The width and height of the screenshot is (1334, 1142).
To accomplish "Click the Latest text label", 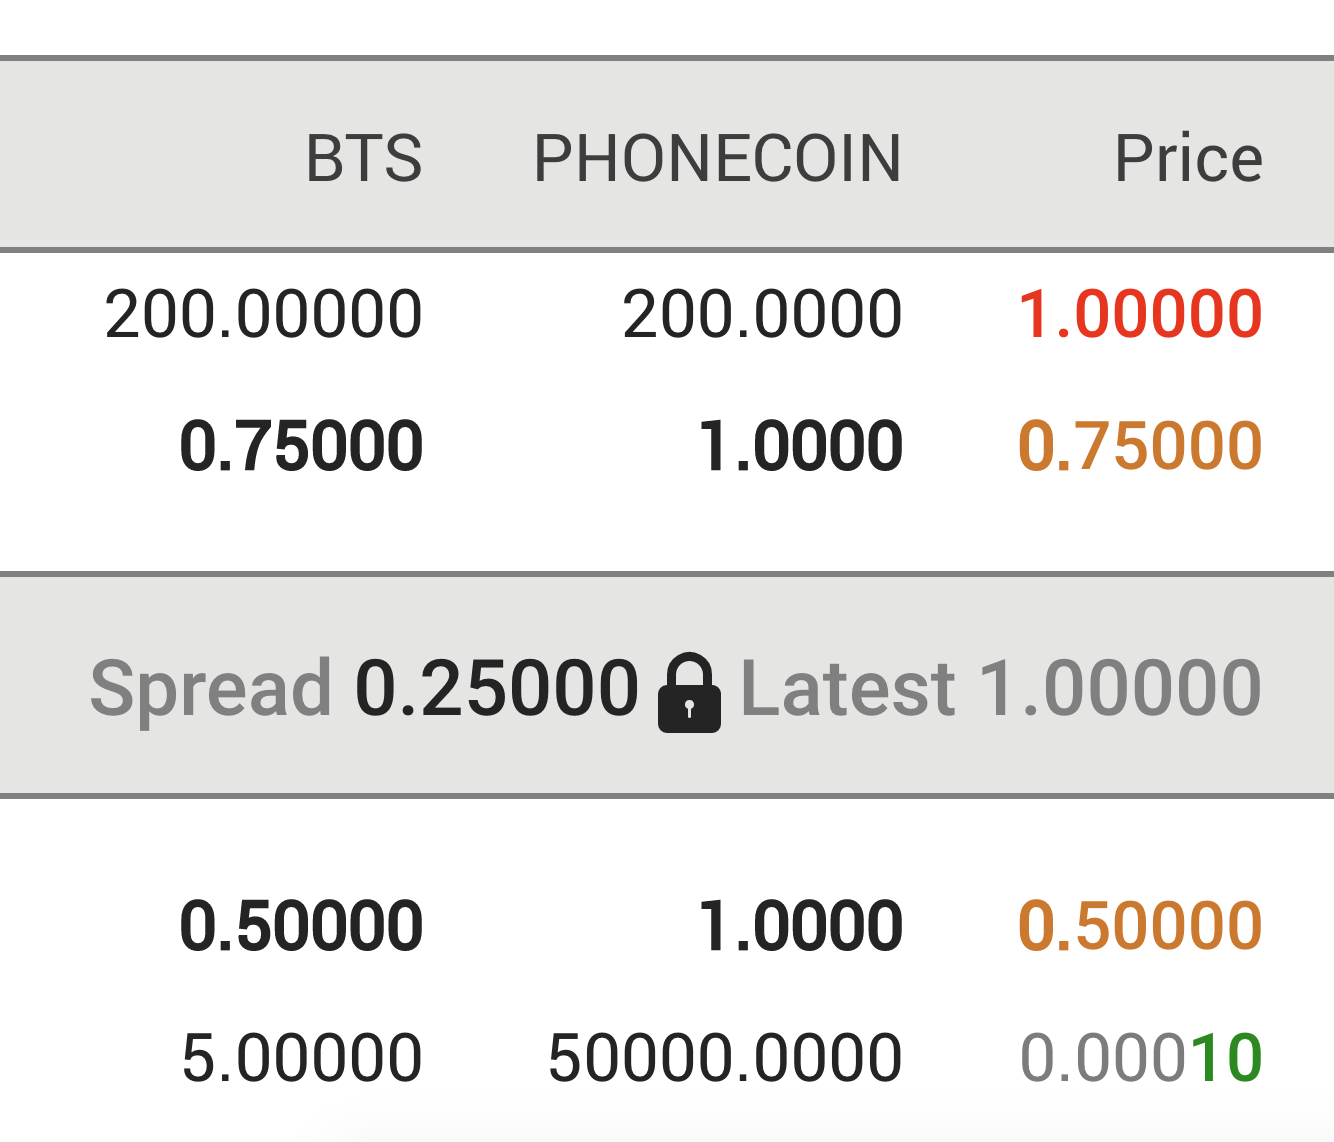I will 848,688.
